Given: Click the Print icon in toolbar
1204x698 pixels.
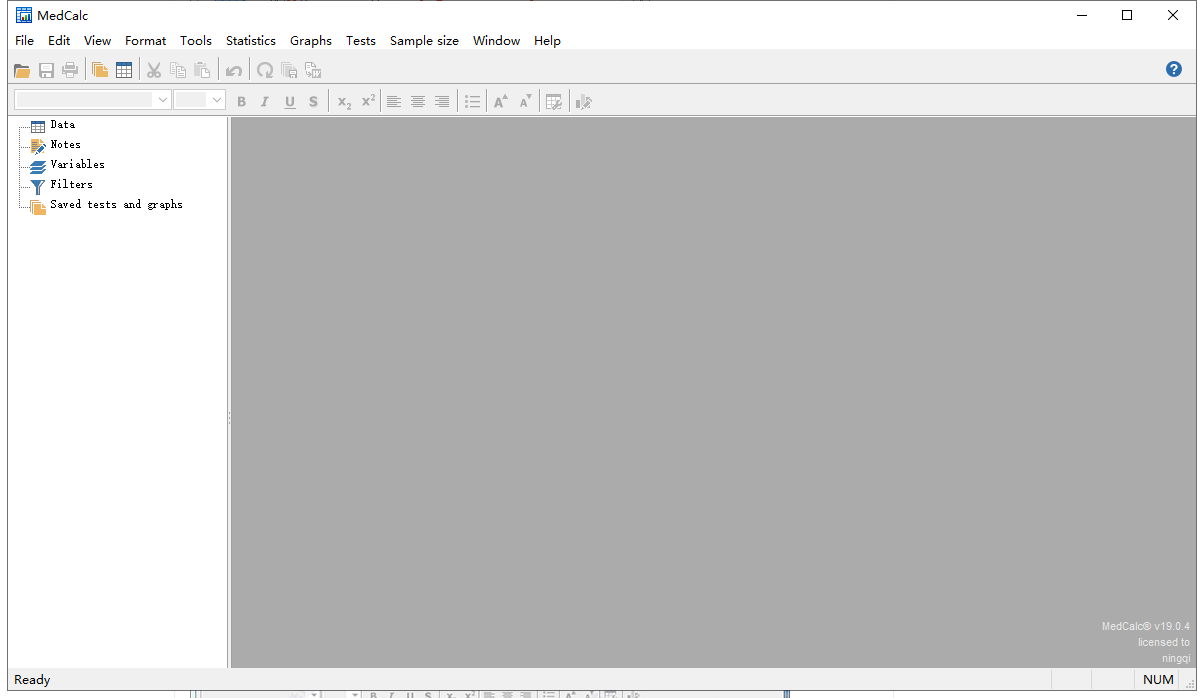Looking at the screenshot, I should click(70, 70).
